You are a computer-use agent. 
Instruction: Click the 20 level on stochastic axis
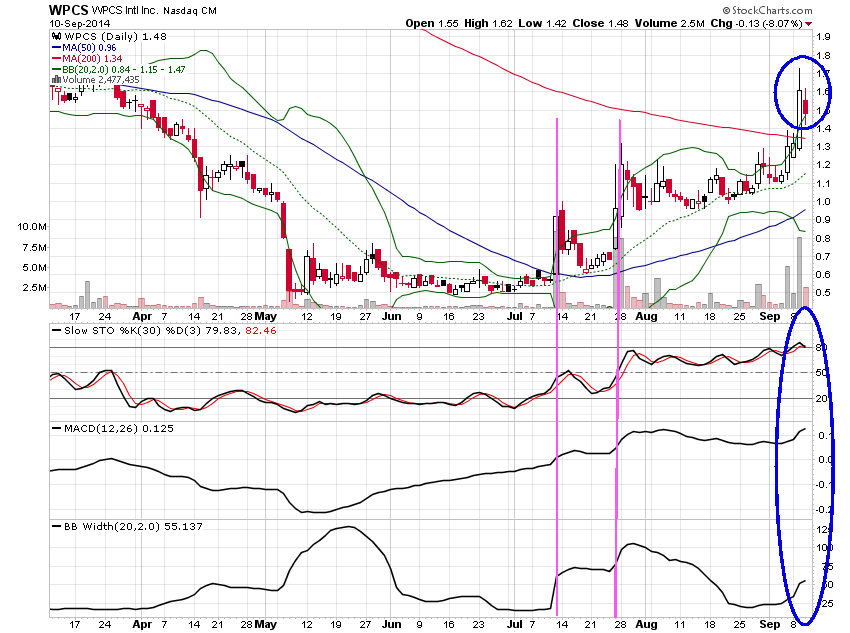tap(822, 399)
